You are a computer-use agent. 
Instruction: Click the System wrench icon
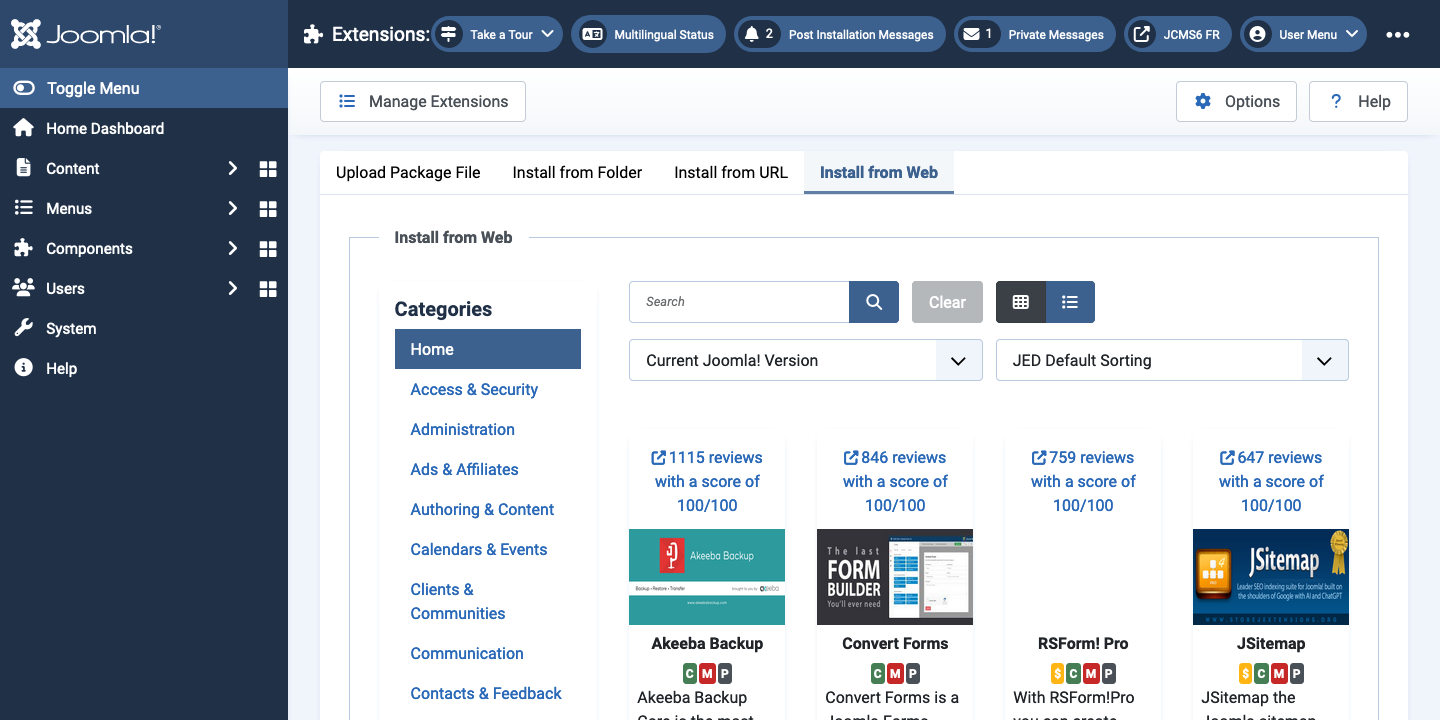(23, 328)
